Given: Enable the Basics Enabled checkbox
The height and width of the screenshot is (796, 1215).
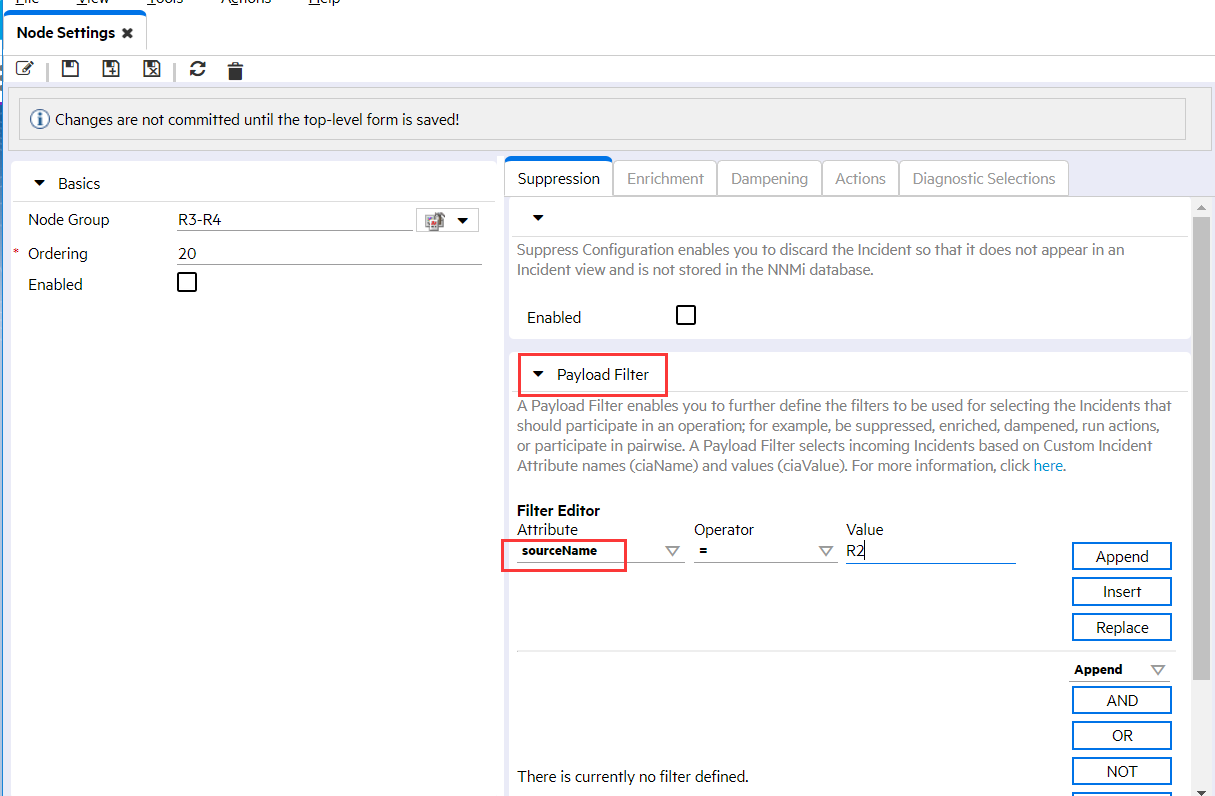Looking at the screenshot, I should tap(186, 283).
